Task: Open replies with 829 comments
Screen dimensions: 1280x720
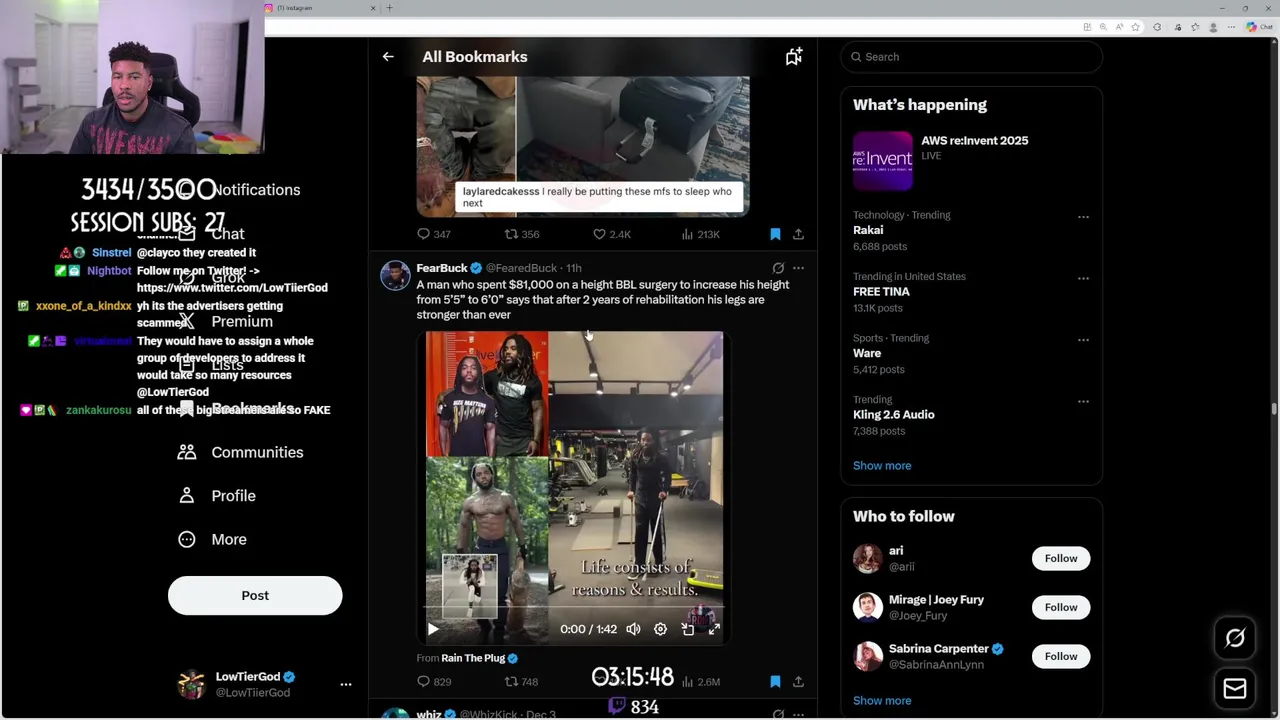Action: [x=434, y=682]
